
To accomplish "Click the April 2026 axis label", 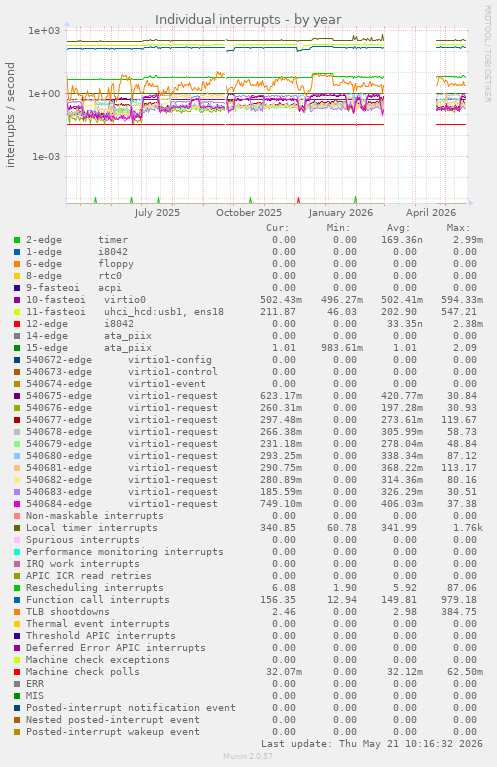I will point(430,213).
